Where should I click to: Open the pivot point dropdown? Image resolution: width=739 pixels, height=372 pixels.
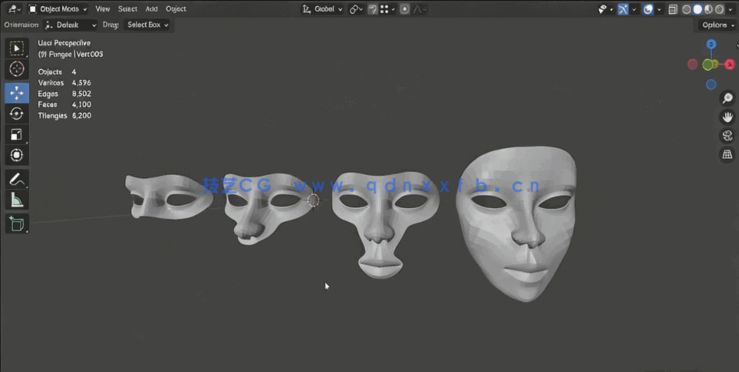pyautogui.click(x=356, y=9)
